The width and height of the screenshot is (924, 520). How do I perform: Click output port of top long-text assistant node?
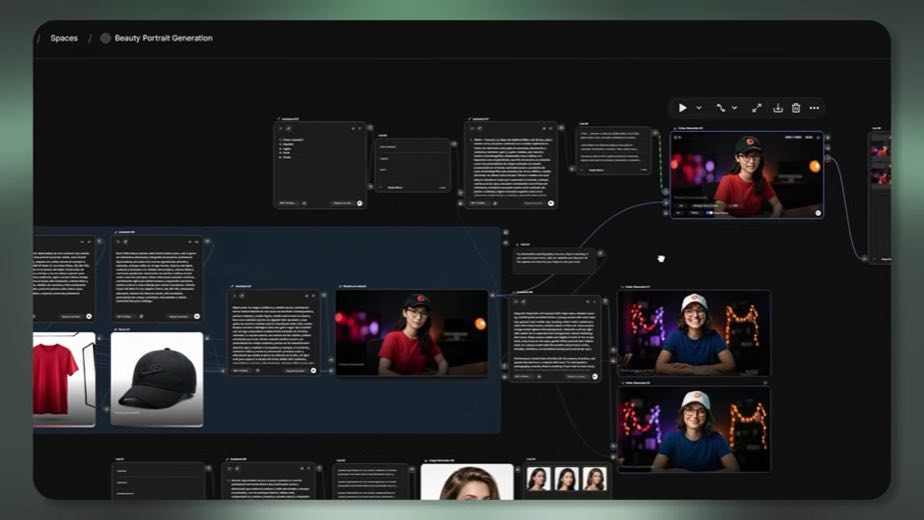561,127
